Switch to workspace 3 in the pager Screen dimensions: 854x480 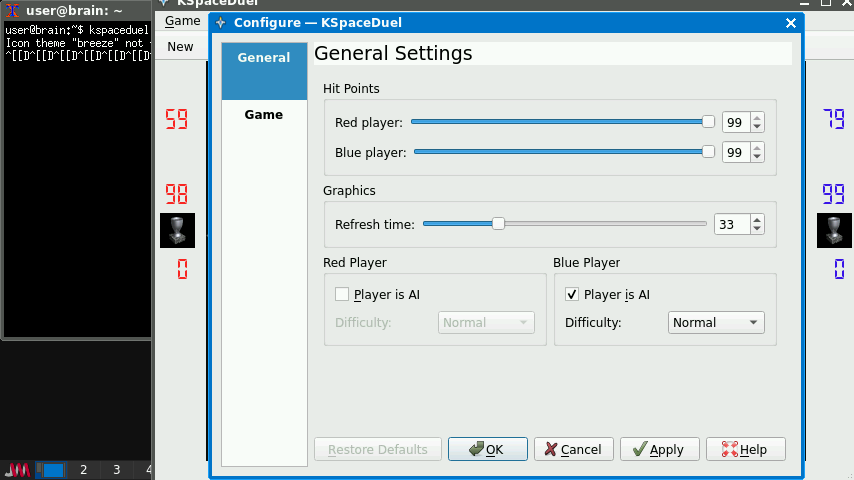116,469
